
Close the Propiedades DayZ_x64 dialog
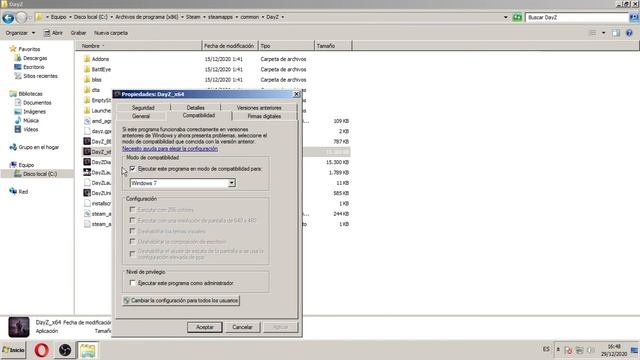297,94
